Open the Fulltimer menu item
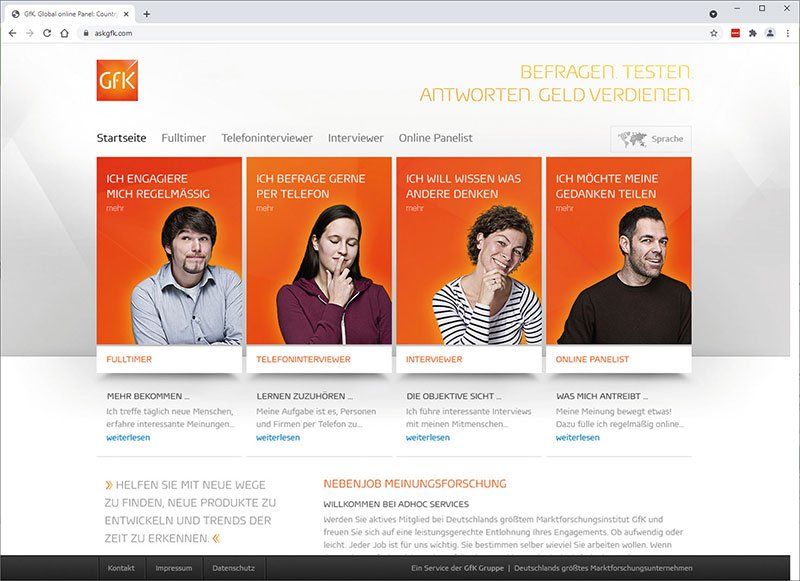Screen dimensions: 800x581 [x=184, y=138]
